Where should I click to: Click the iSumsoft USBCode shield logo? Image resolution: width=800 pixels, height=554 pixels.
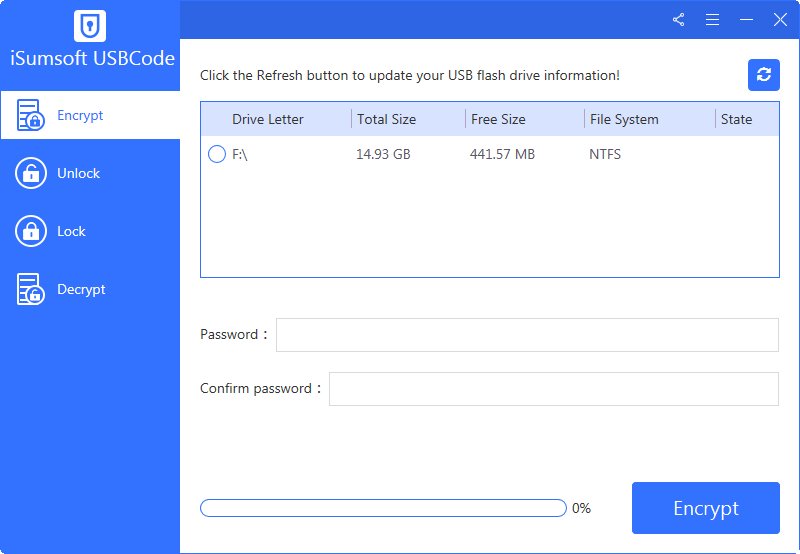click(x=90, y=25)
